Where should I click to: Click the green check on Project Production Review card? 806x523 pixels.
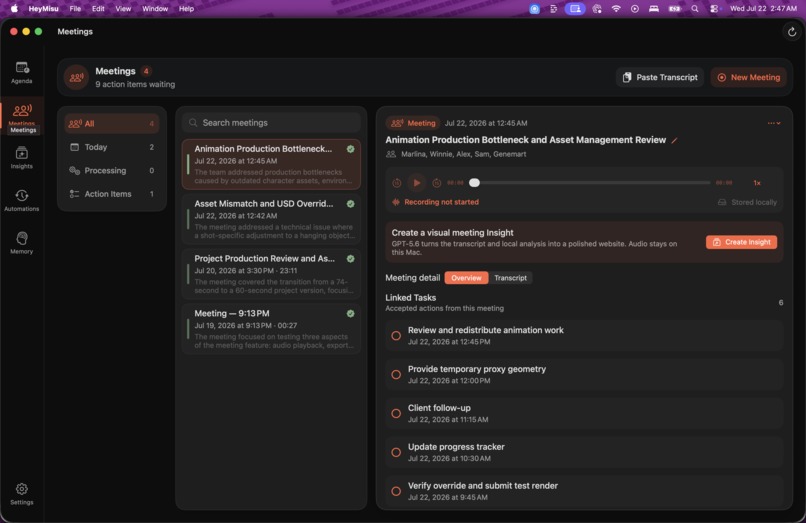tap(351, 259)
